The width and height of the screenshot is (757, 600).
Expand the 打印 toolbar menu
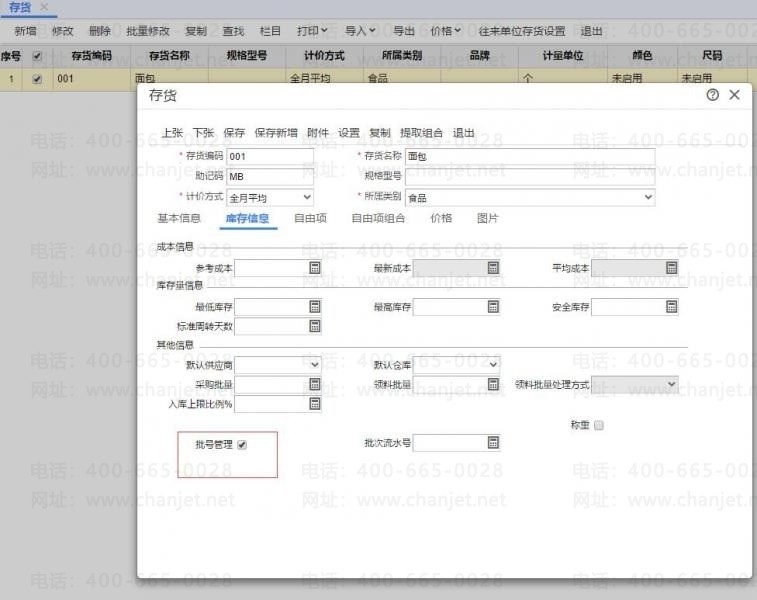pos(312,31)
